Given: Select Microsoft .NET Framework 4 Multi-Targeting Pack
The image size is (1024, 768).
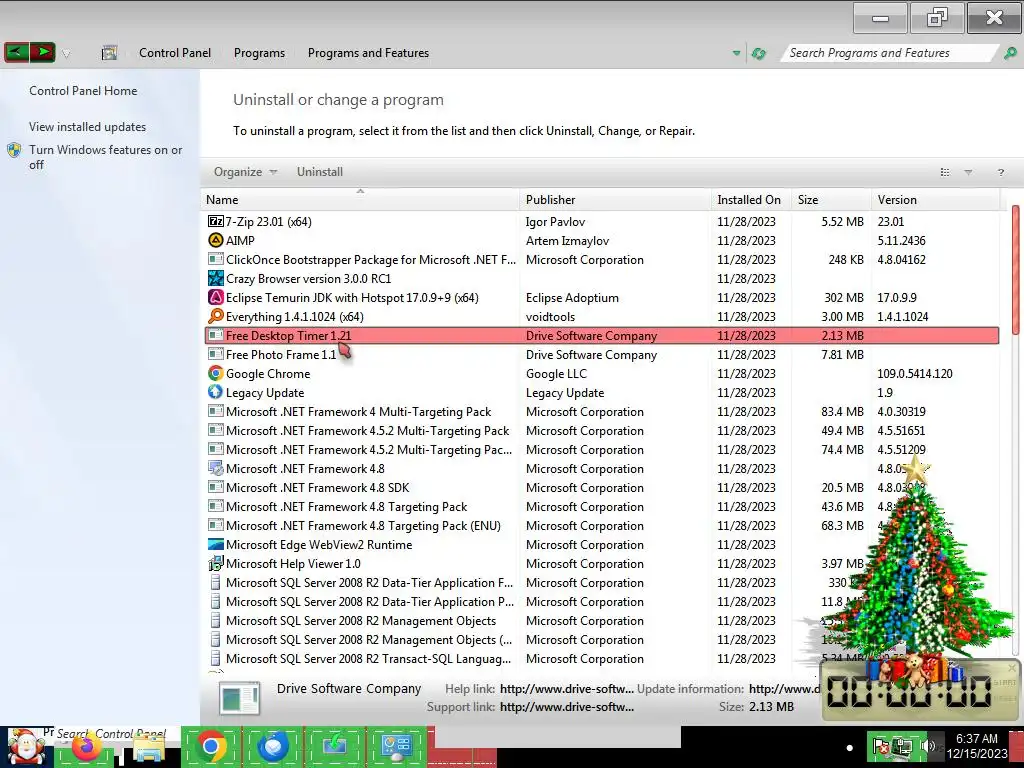Looking at the screenshot, I should pos(601,412).
